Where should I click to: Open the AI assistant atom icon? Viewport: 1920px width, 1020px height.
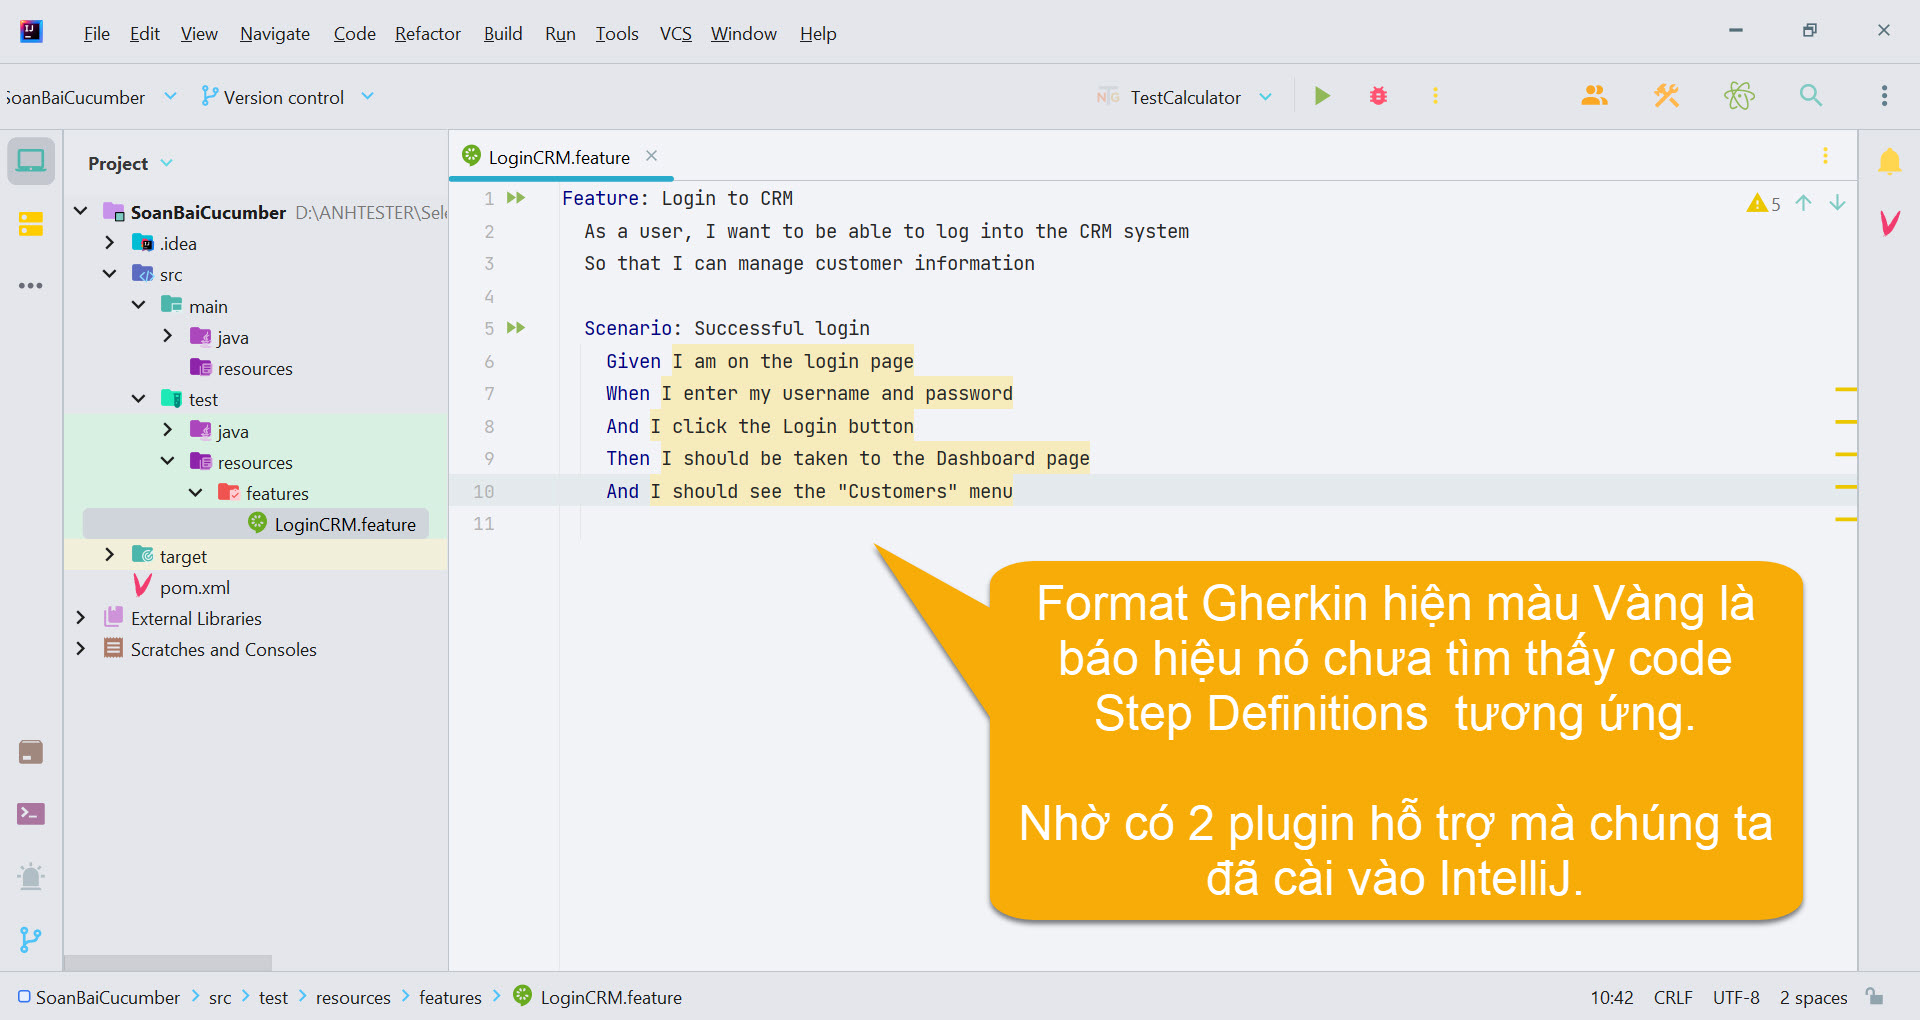1739,96
